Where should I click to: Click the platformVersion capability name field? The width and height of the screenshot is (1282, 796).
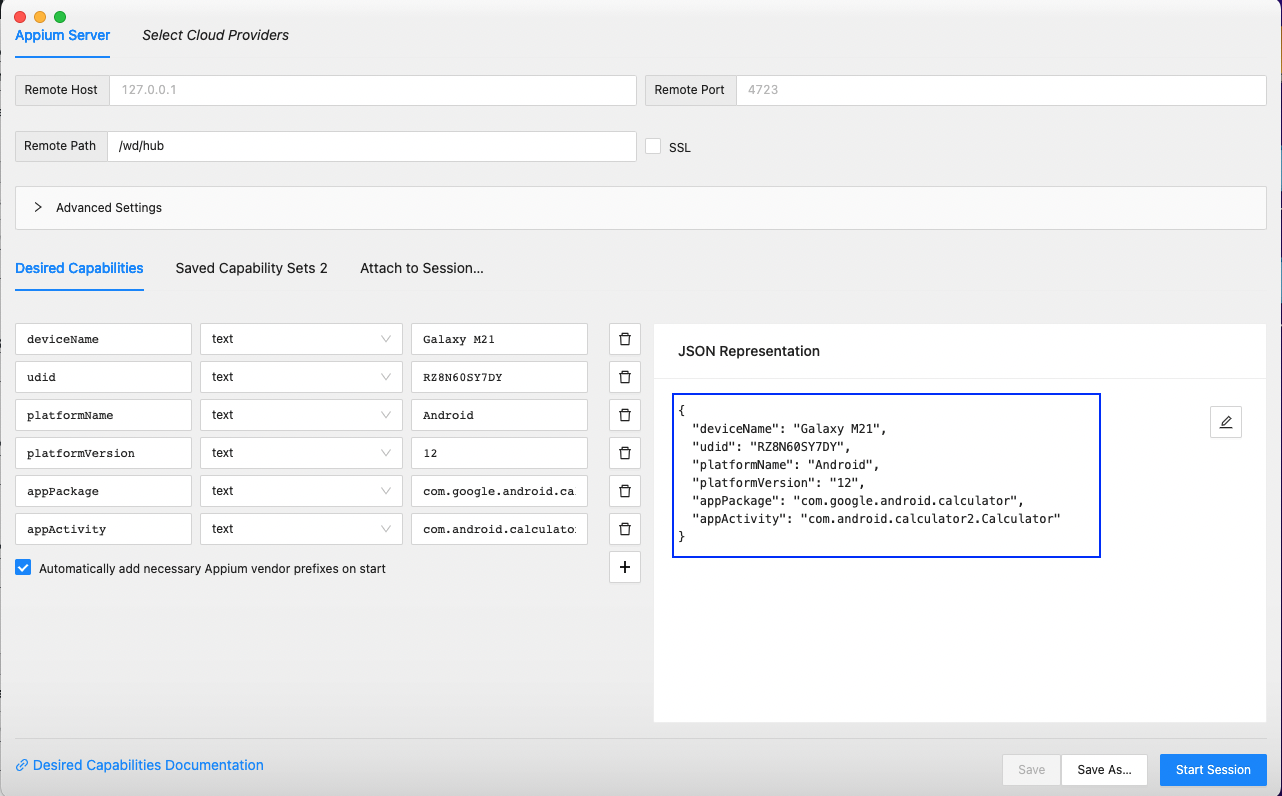pos(104,453)
